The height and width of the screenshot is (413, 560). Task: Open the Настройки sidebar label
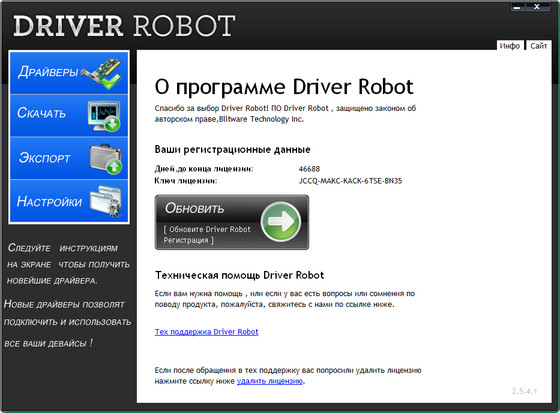click(x=50, y=201)
